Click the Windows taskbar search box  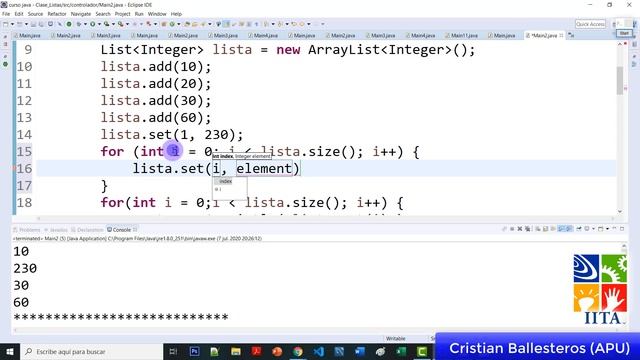tap(92, 351)
